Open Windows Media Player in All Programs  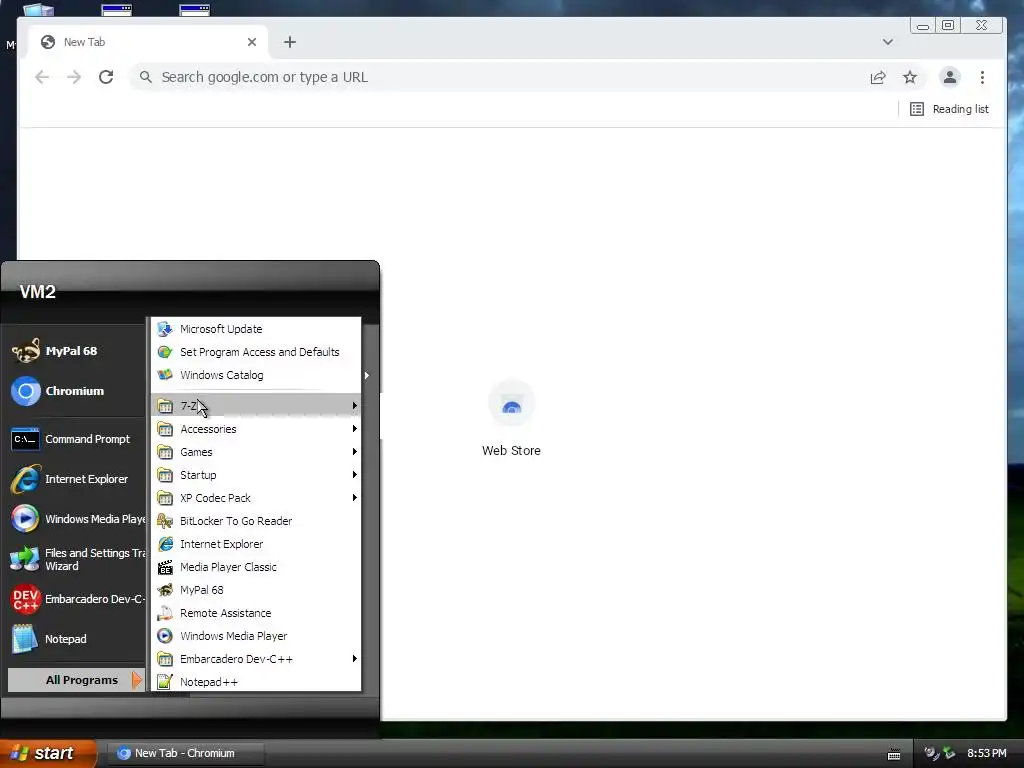[x=256, y=636]
